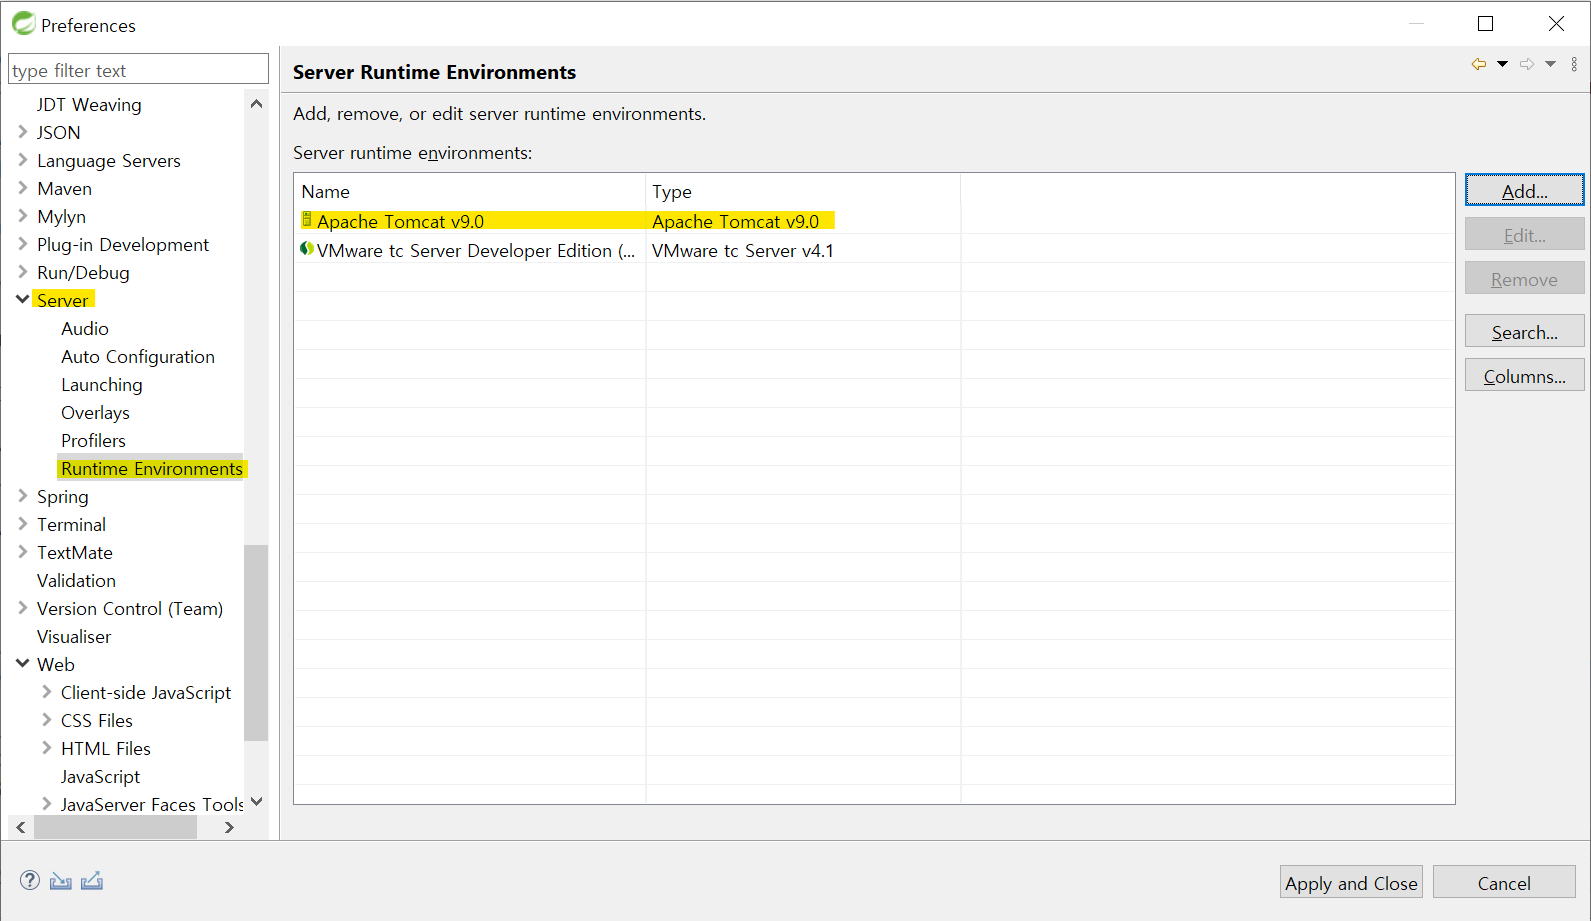The height and width of the screenshot is (921, 1591).
Task: Expand the HTML Files node
Action: tap(46, 747)
